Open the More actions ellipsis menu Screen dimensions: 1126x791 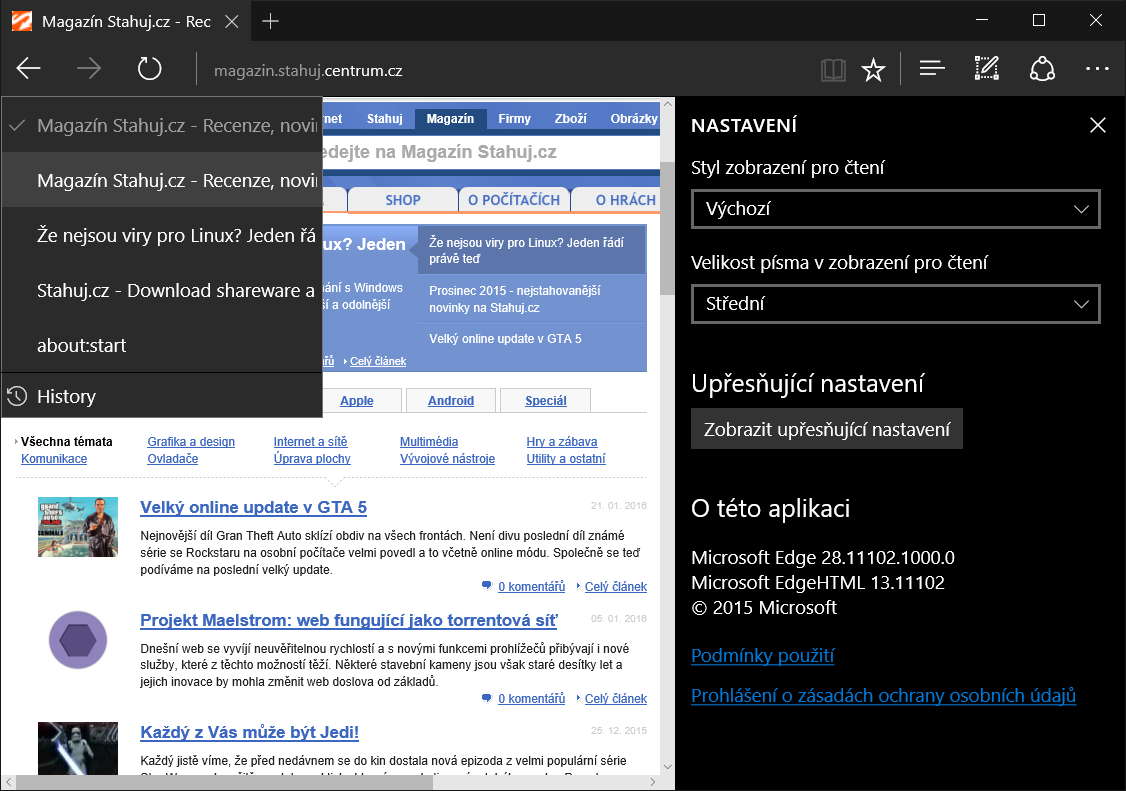coord(1097,69)
